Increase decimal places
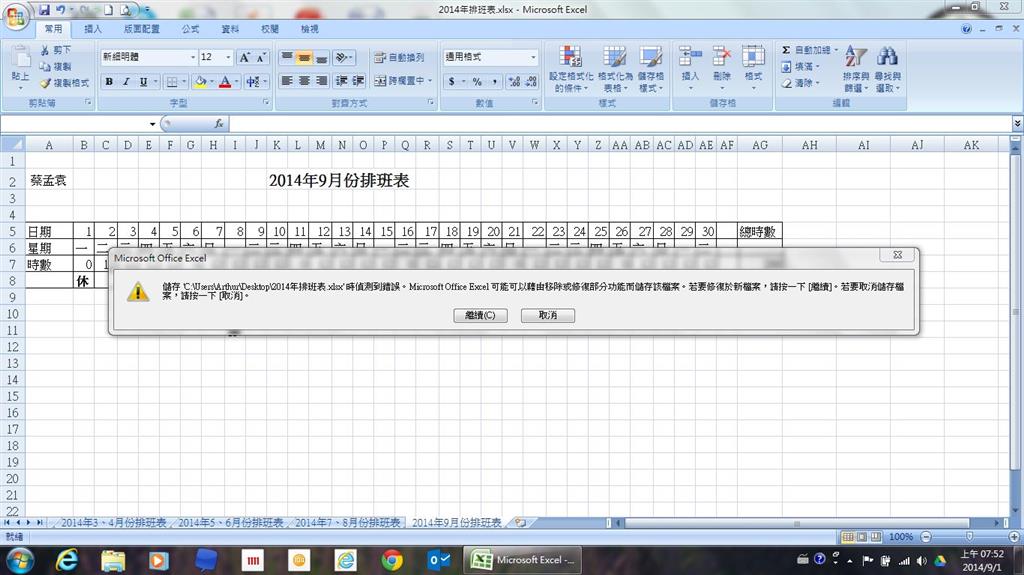The image size is (1024, 575). point(515,82)
